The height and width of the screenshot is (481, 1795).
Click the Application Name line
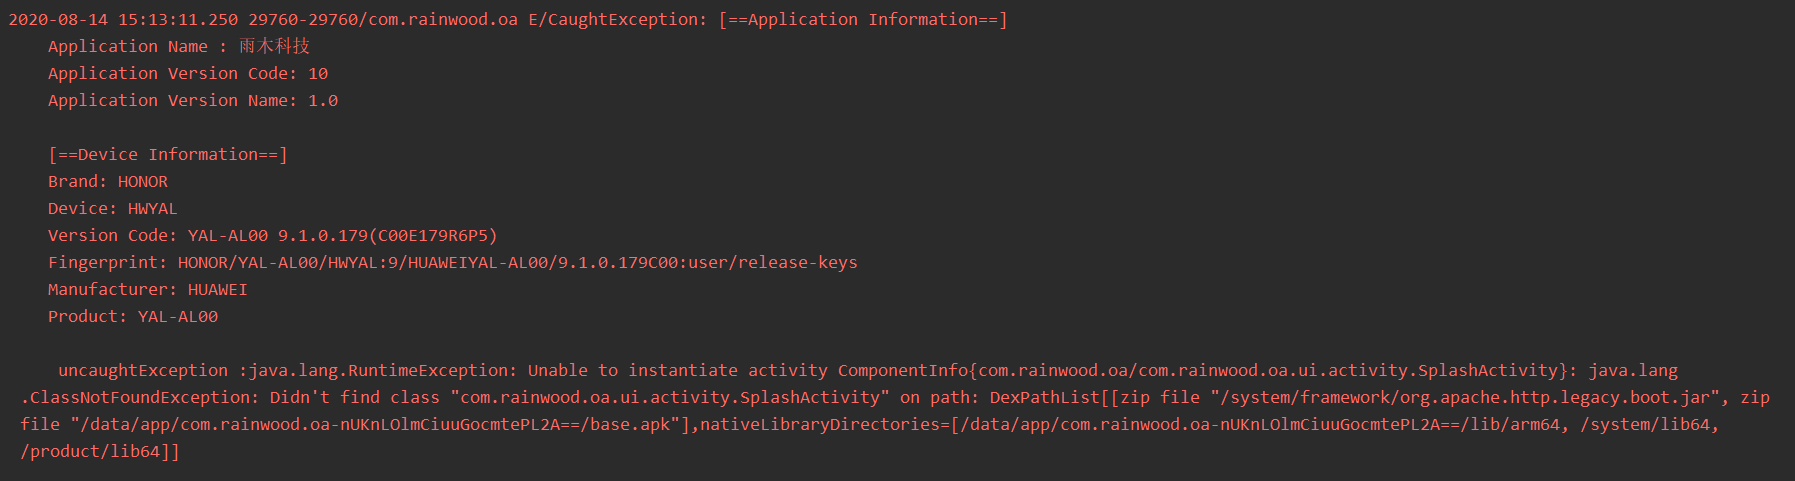[x=179, y=46]
